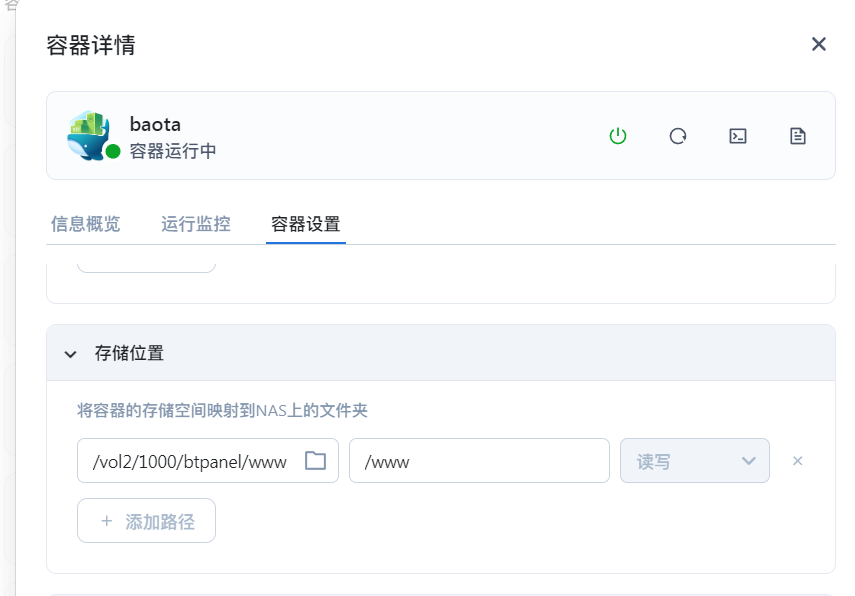The width and height of the screenshot is (855, 596).
Task: Close the 容器详情 dialog
Action: [818, 44]
